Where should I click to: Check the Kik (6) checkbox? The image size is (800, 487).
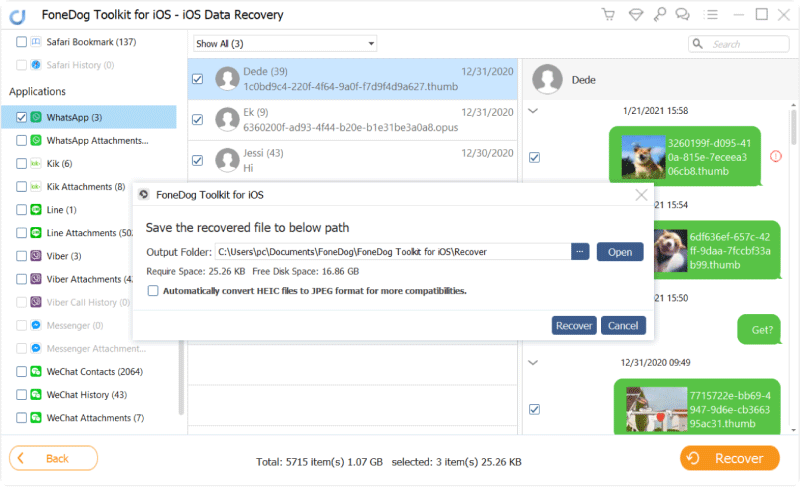(x=21, y=163)
